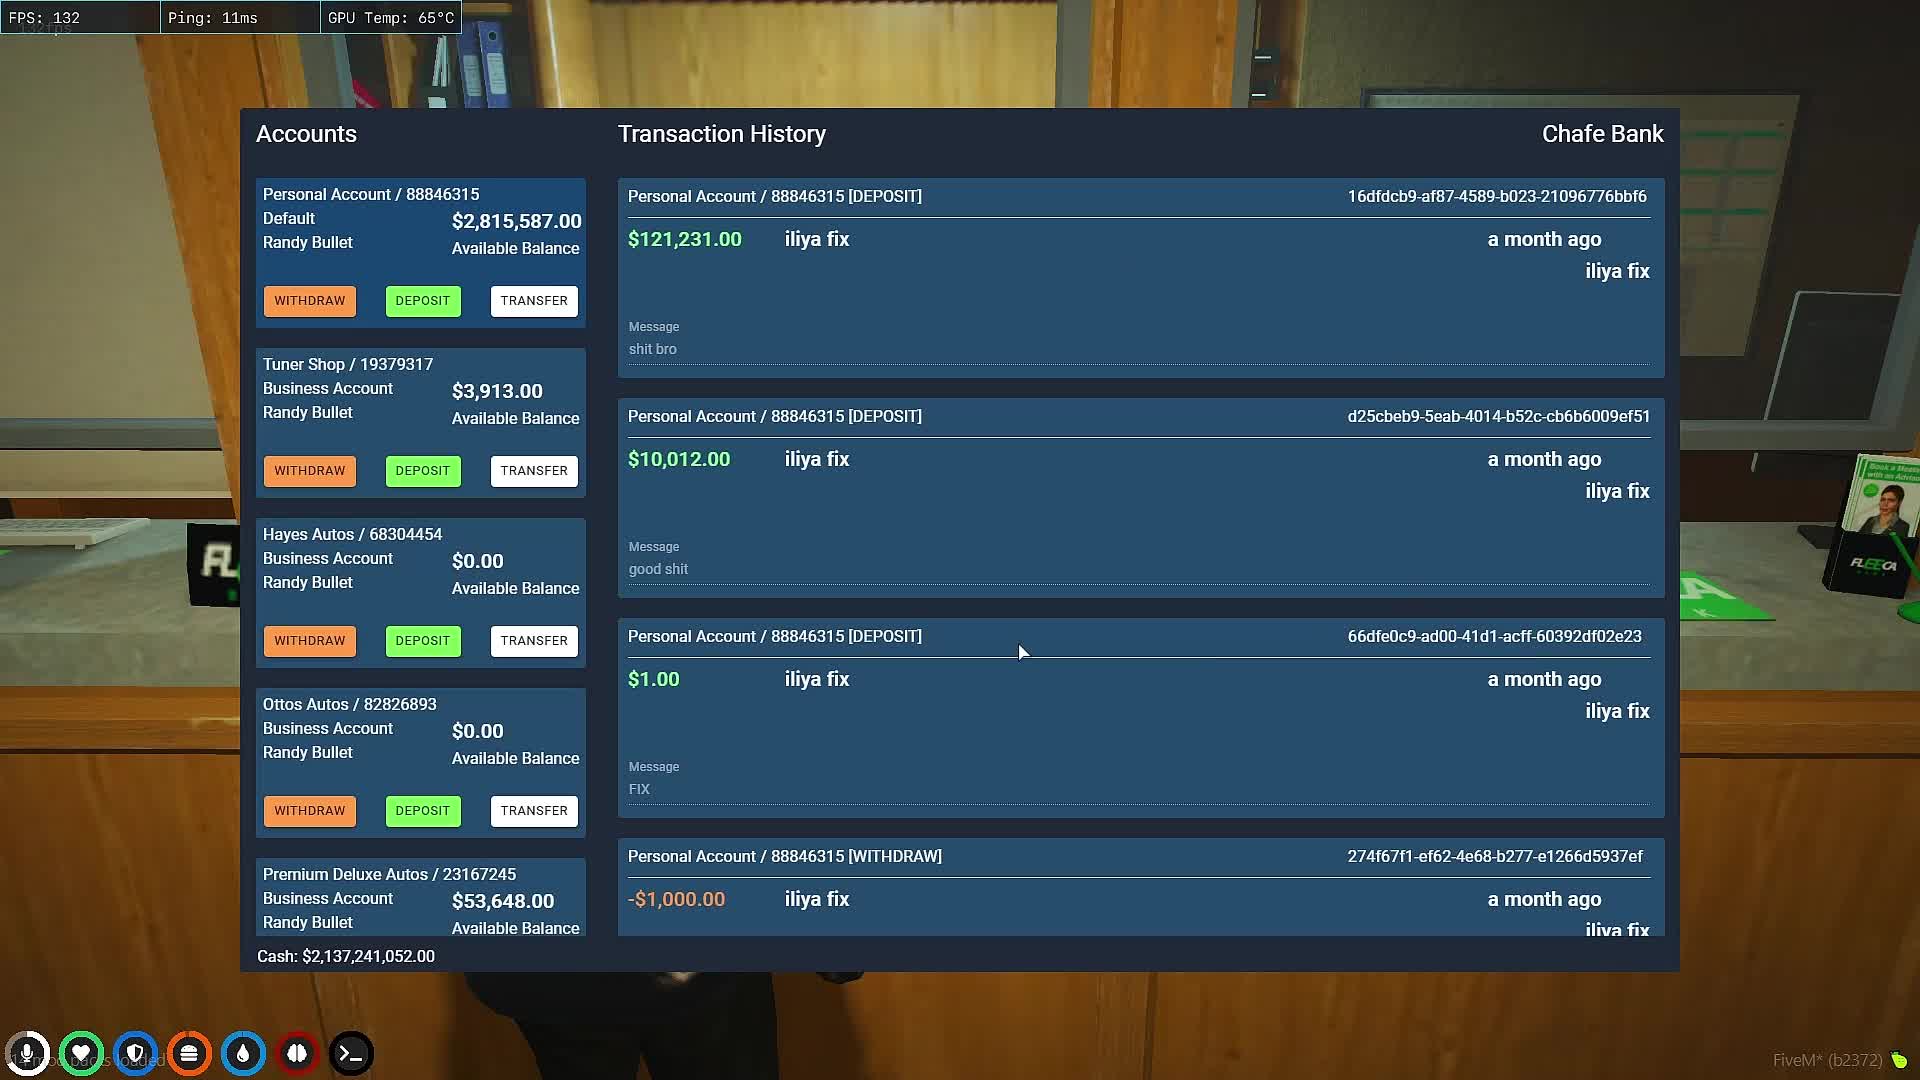
Task: Click Withdraw on the Ottos Autos account
Action: pyautogui.click(x=309, y=811)
